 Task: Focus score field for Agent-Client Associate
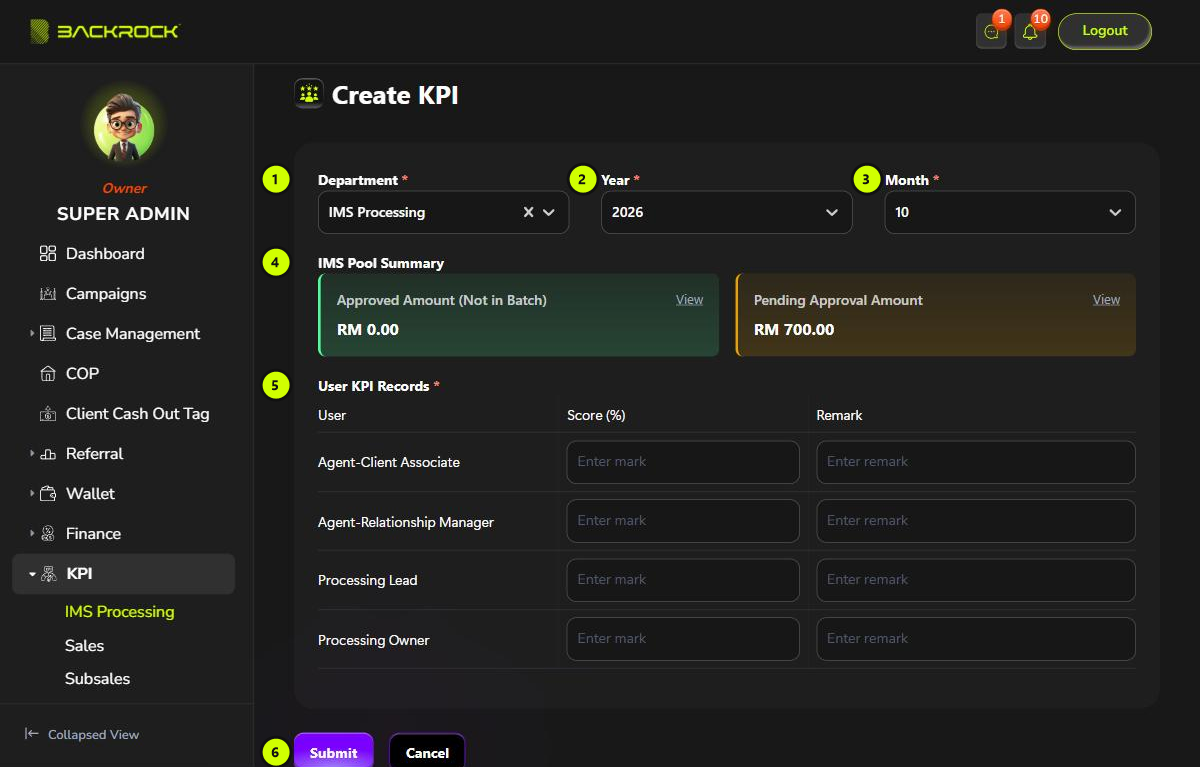coord(683,462)
